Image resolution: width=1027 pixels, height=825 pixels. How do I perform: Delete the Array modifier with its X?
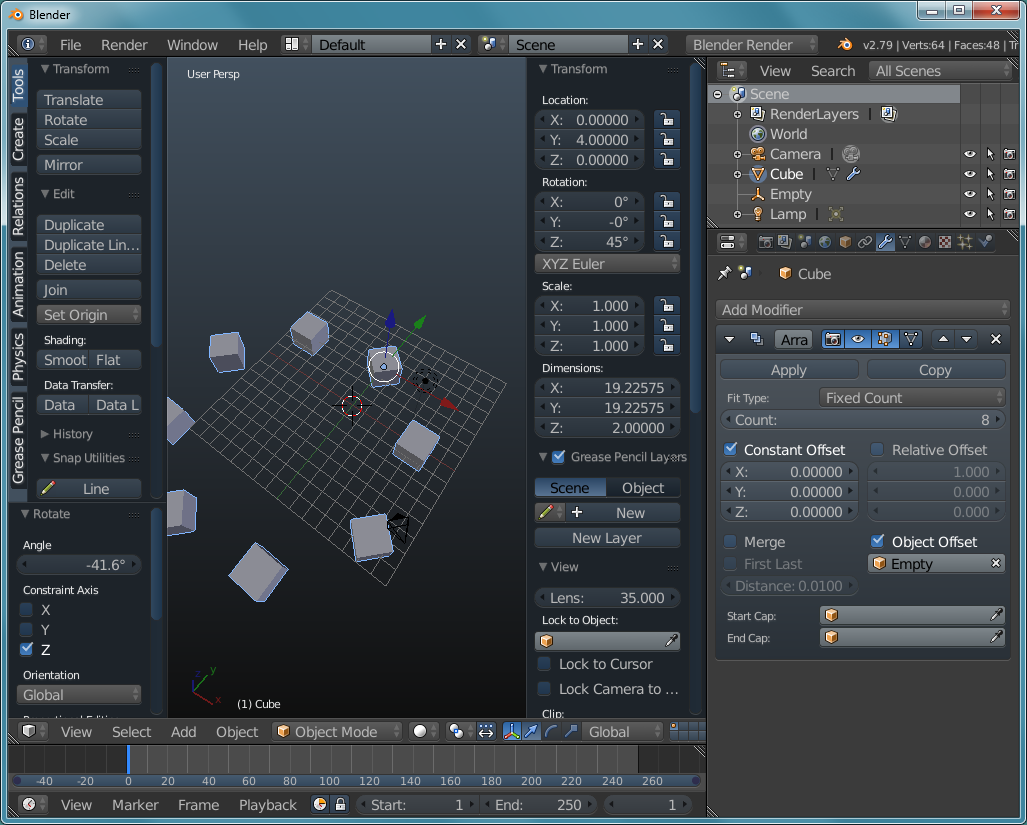click(996, 339)
